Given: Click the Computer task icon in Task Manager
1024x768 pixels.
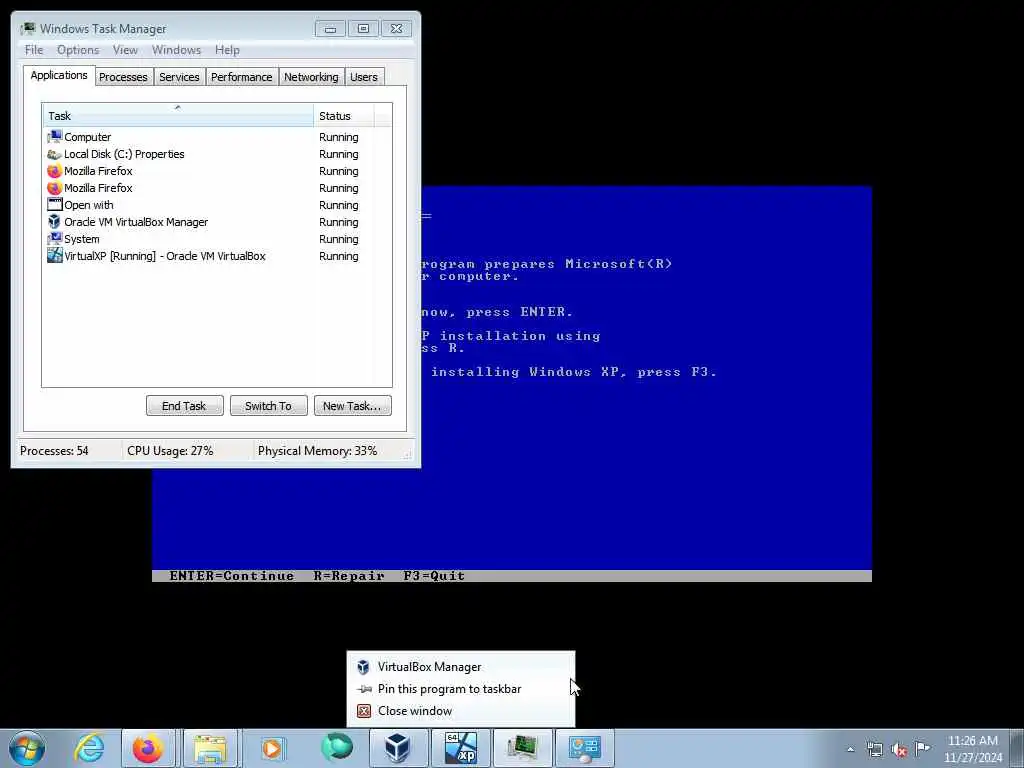Looking at the screenshot, I should (x=54, y=136).
